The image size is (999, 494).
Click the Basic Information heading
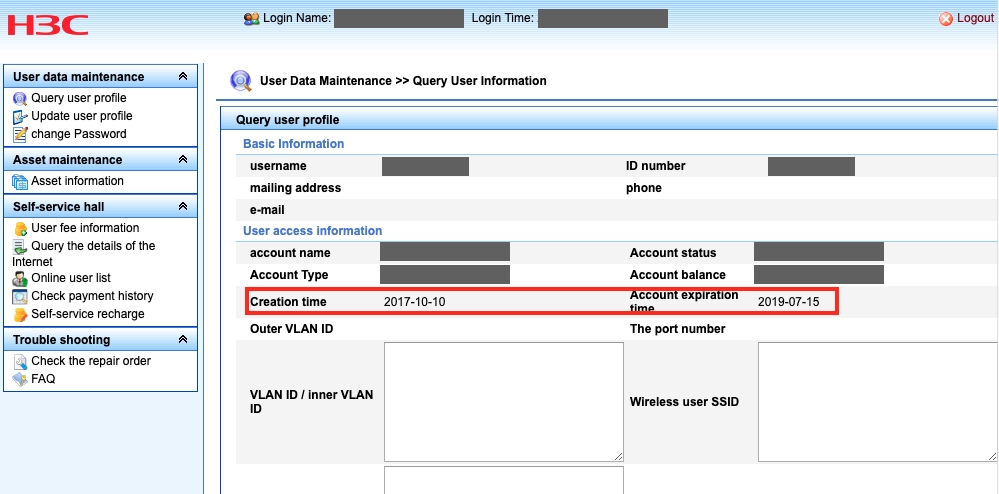coord(294,144)
